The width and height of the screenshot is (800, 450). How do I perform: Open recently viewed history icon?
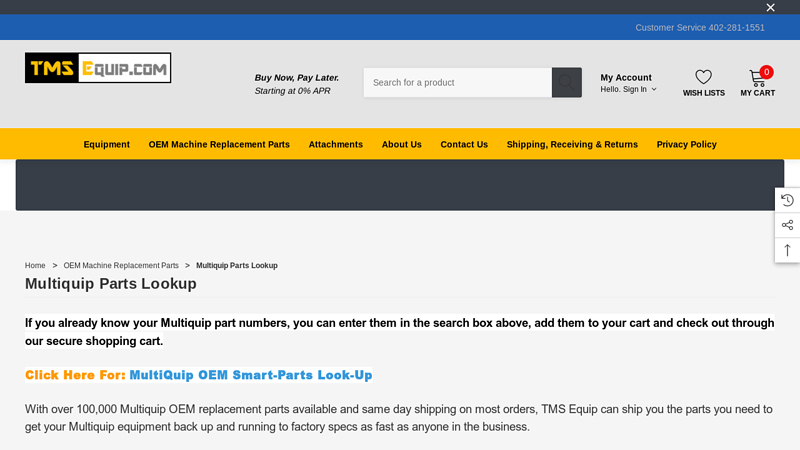click(787, 200)
